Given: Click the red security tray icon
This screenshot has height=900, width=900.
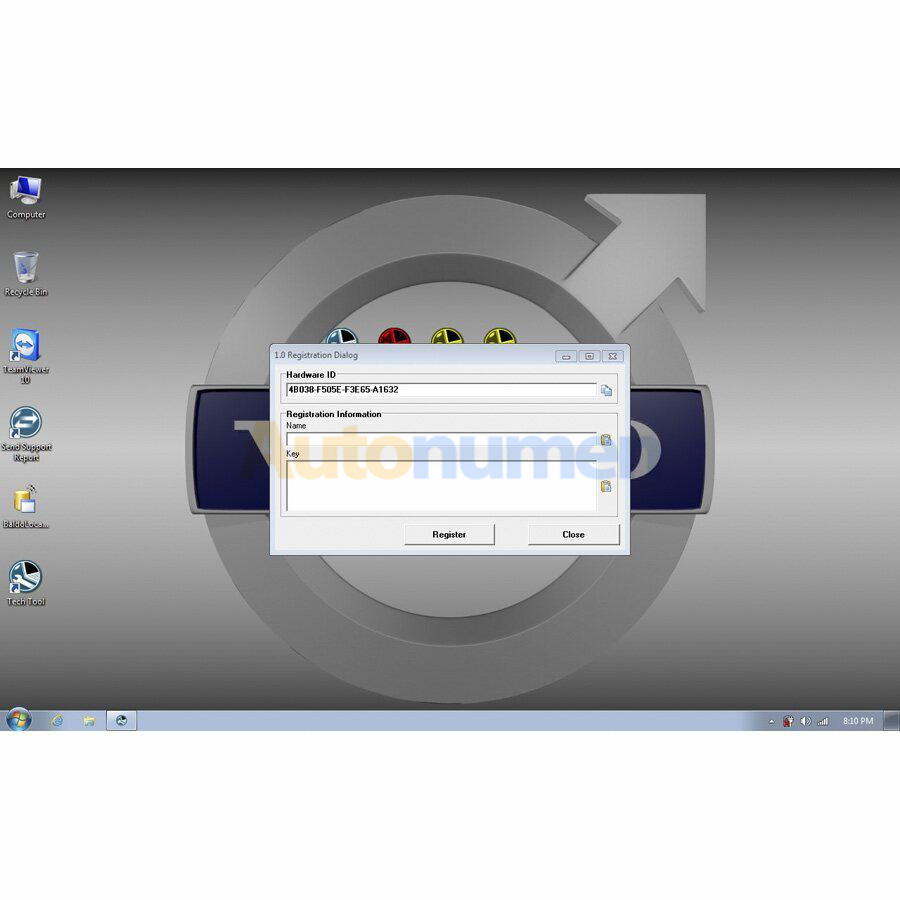Looking at the screenshot, I should (789, 721).
